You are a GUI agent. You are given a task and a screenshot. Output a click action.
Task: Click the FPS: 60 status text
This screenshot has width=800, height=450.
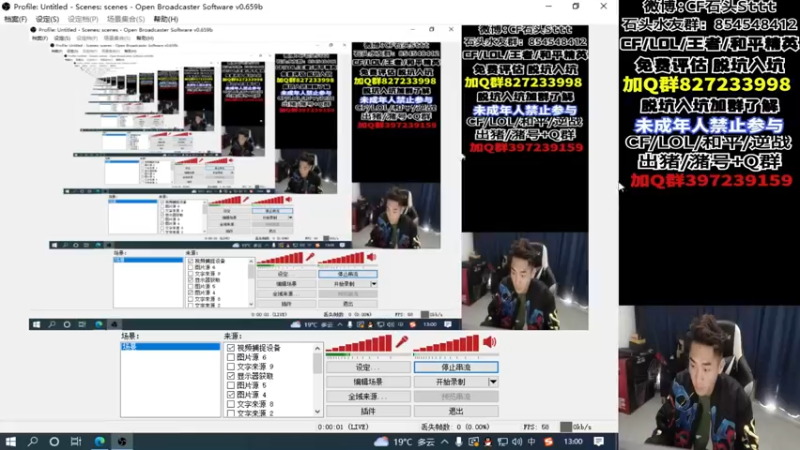(x=536, y=427)
